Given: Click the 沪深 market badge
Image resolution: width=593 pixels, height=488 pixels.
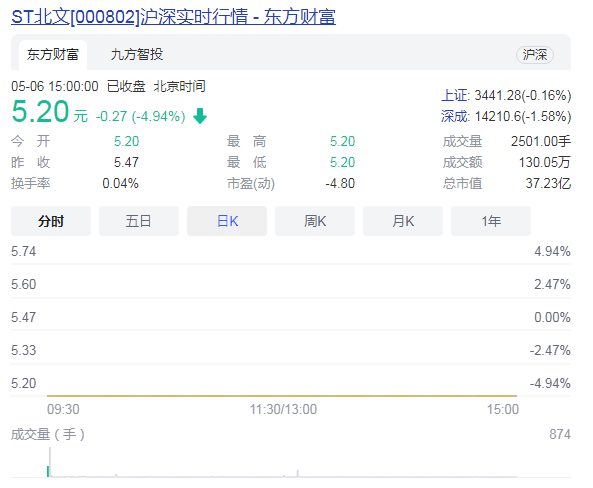Looking at the screenshot, I should [x=535, y=55].
